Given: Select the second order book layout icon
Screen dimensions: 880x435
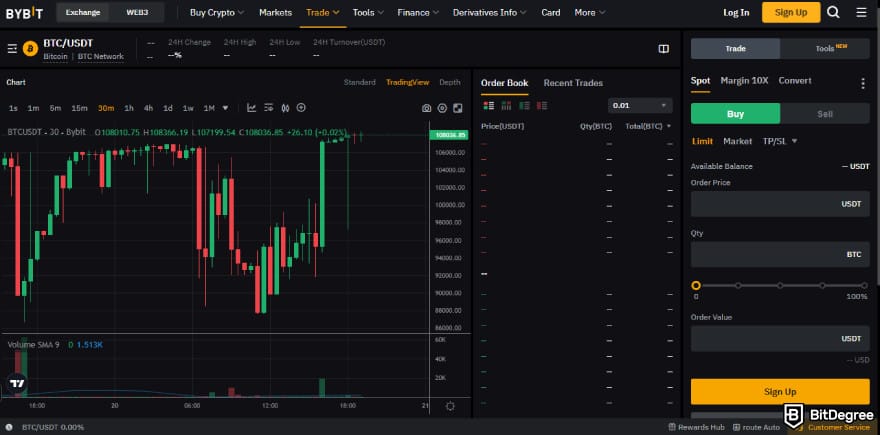Looking at the screenshot, I should (x=506, y=106).
